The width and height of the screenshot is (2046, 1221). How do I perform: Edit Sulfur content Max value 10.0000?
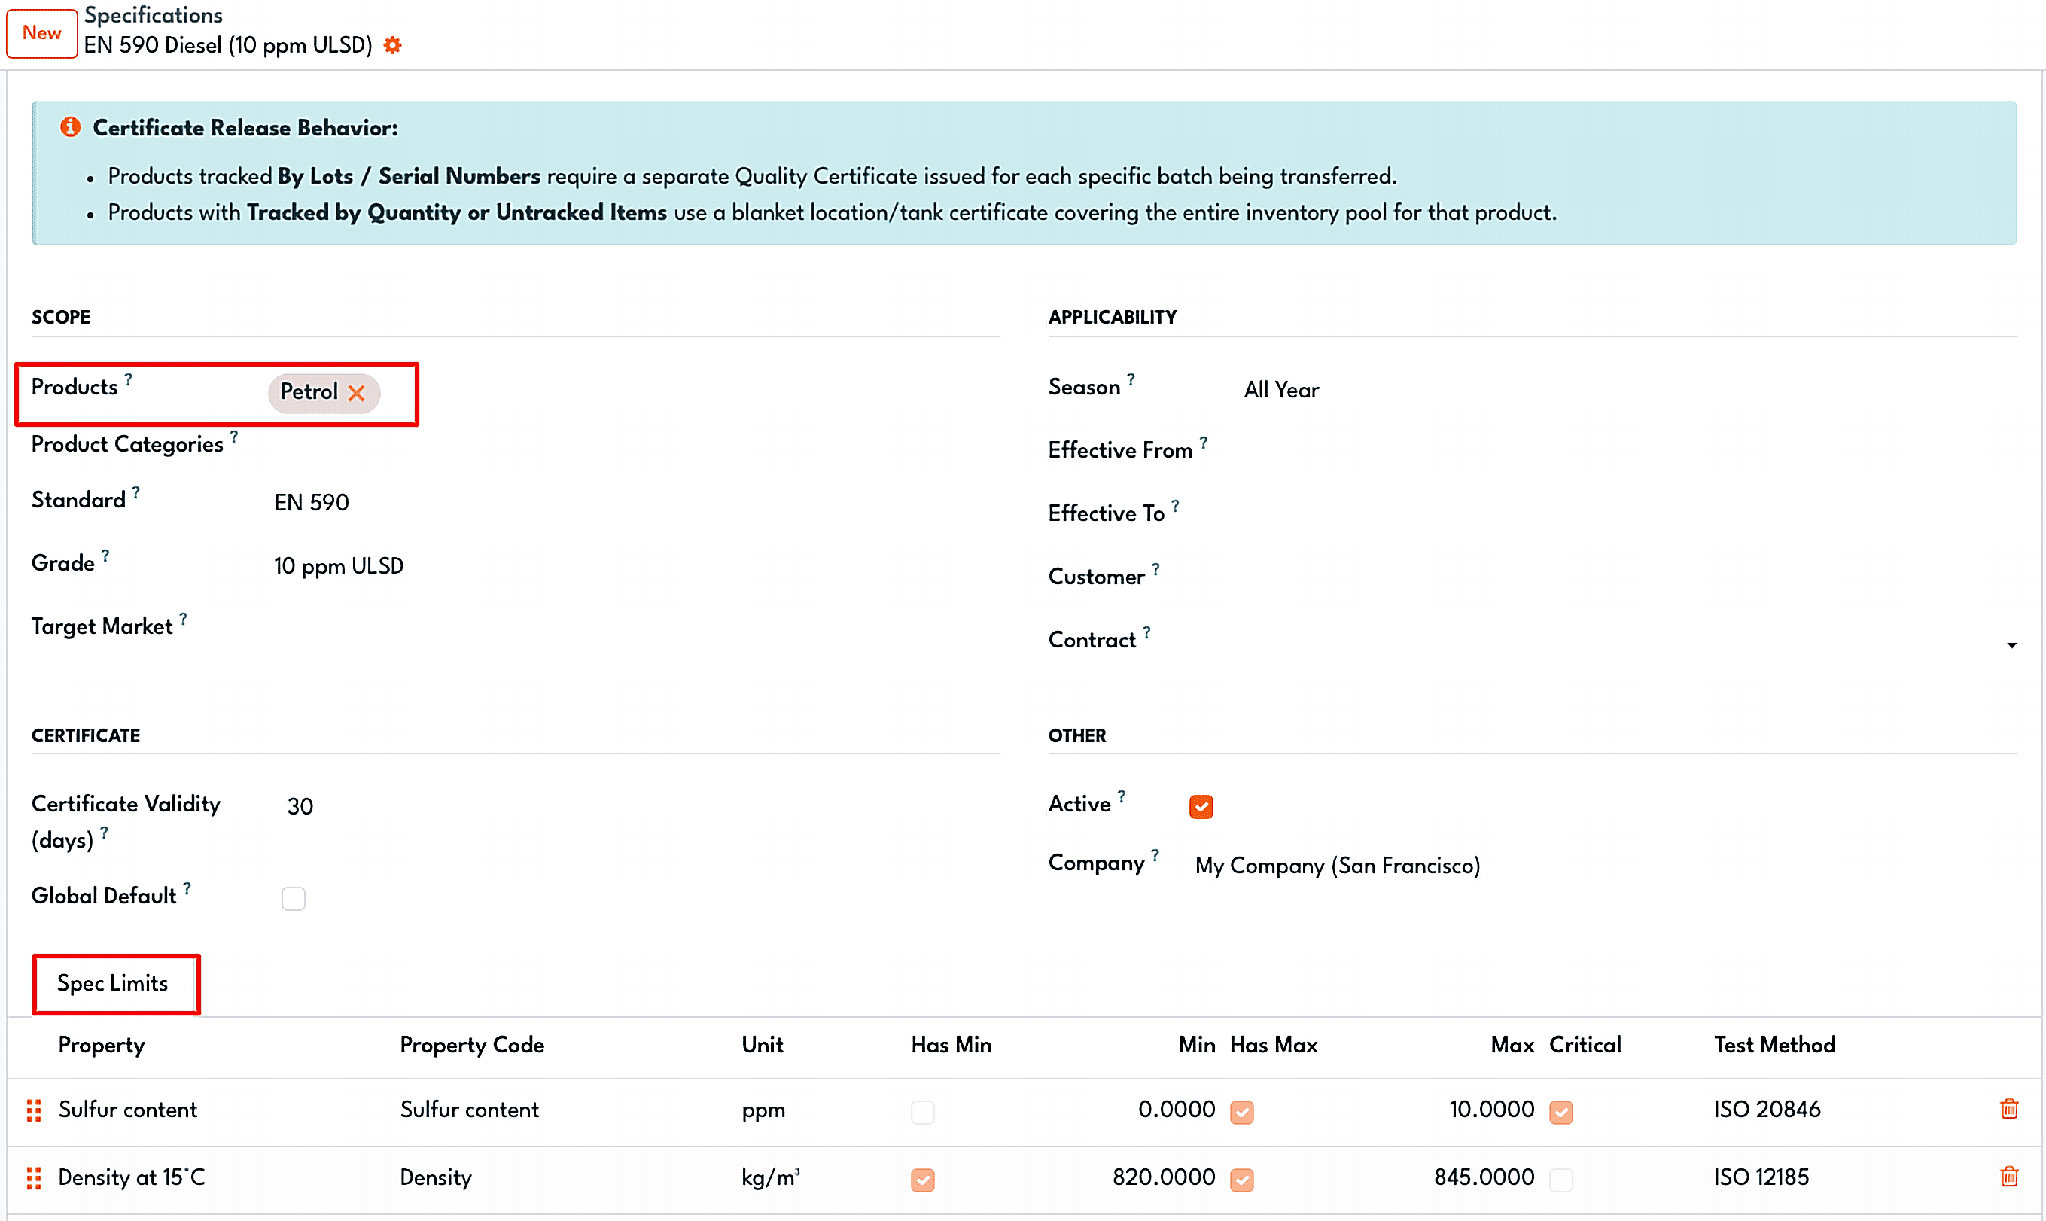tap(1491, 1109)
